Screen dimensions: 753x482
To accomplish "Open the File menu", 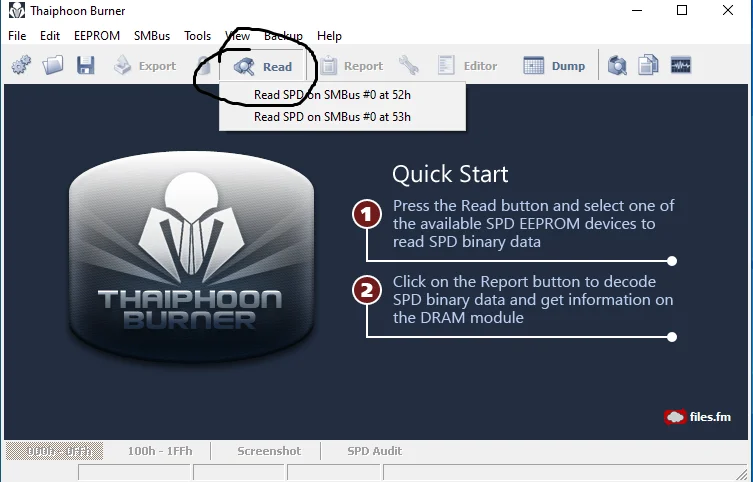I will (x=17, y=36).
